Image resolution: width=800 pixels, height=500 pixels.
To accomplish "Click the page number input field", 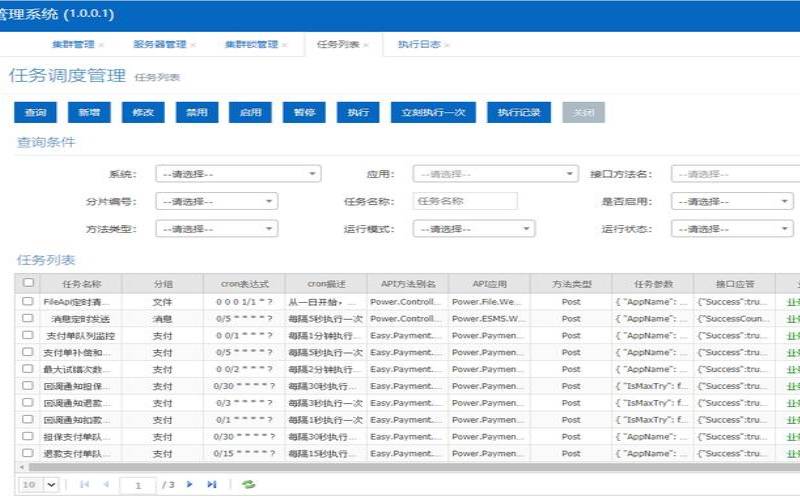I will tap(138, 485).
